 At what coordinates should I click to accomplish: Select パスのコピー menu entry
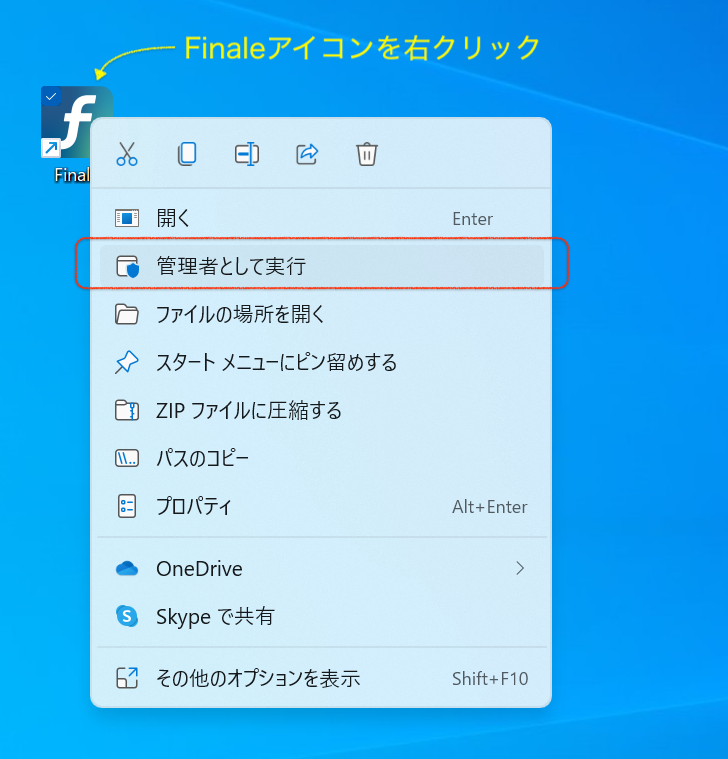coord(321,458)
